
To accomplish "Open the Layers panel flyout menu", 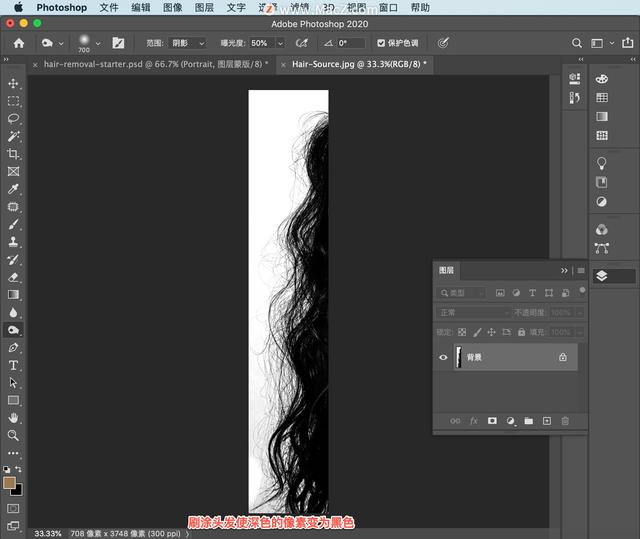I will [581, 271].
